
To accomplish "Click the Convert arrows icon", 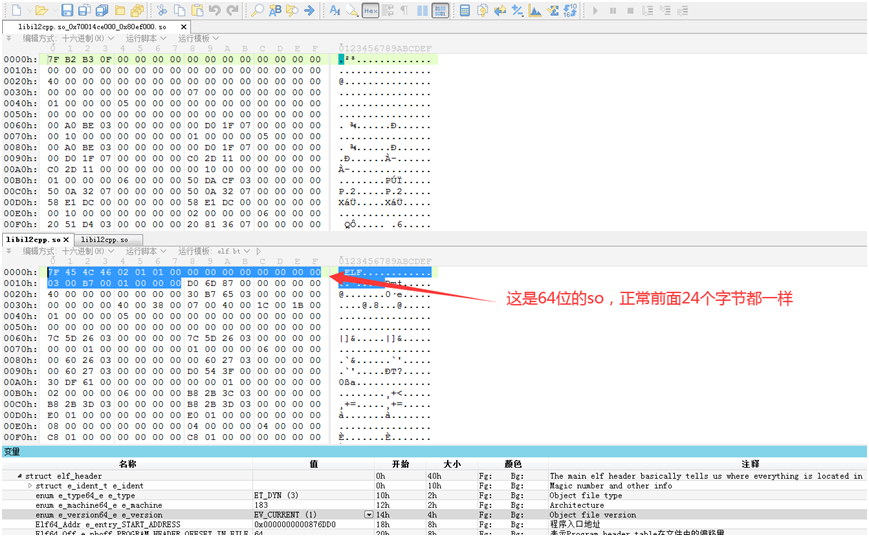I will [x=500, y=10].
